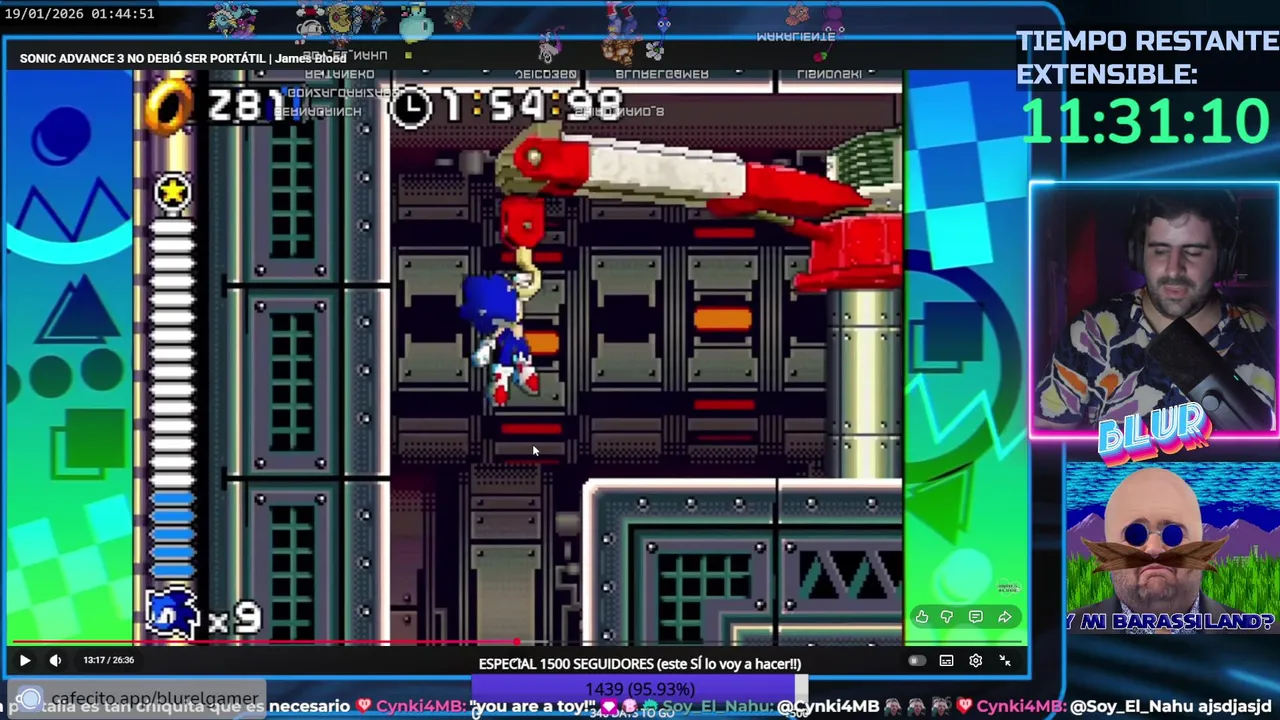The height and width of the screenshot is (720, 1280).
Task: Click the 11:31:10 countdown timer
Action: pyautogui.click(x=1145, y=121)
